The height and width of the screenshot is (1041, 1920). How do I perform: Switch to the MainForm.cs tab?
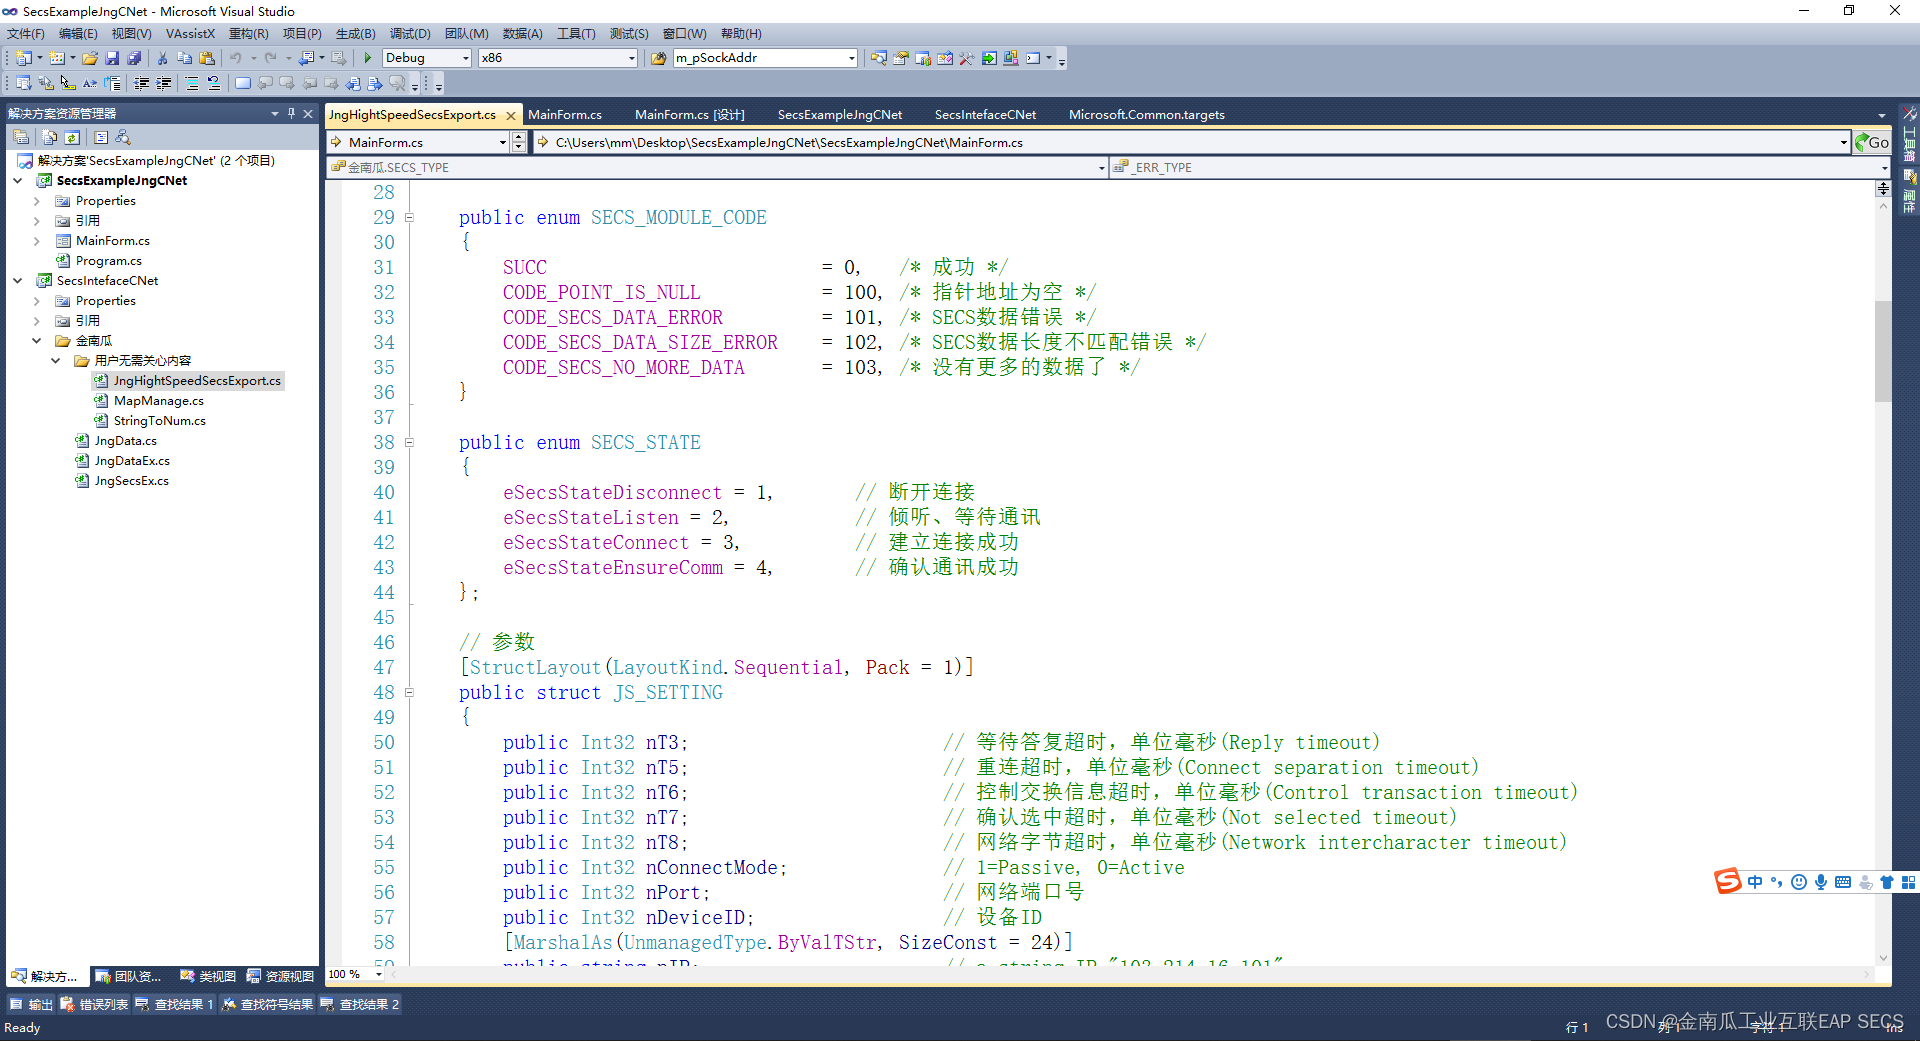[x=565, y=114]
